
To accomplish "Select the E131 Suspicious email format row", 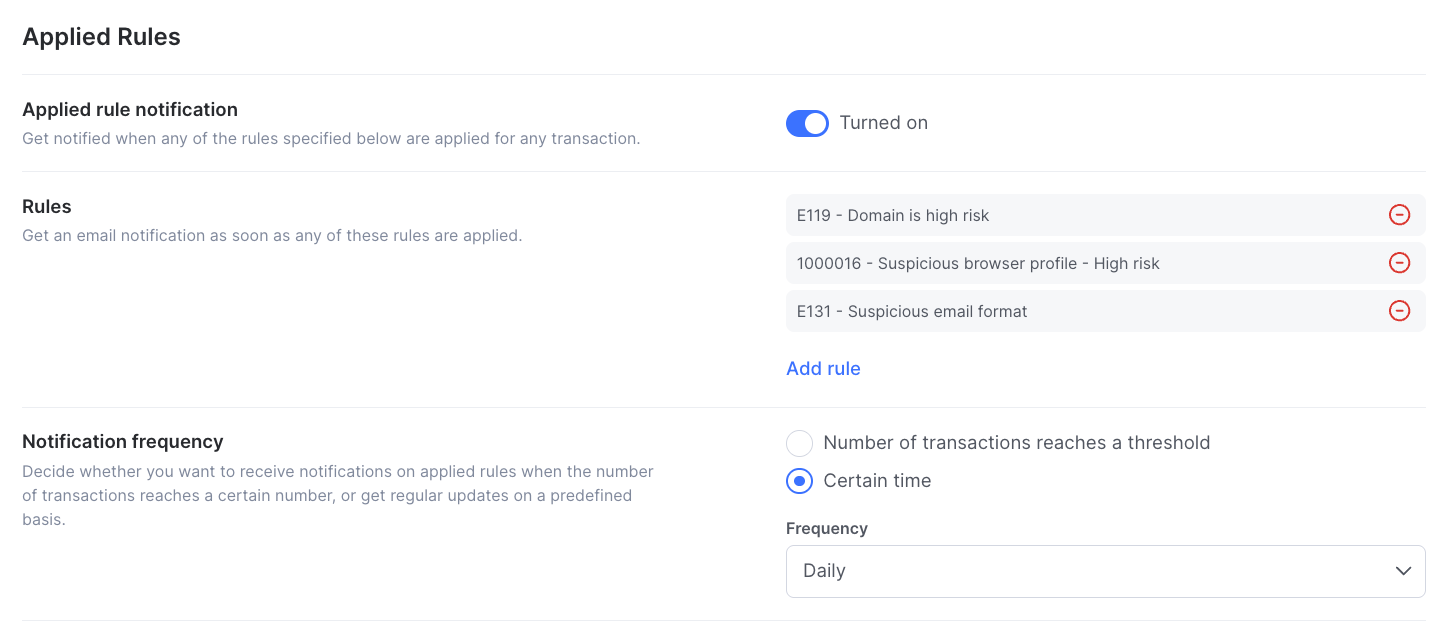I will pyautogui.click(x=1105, y=311).
